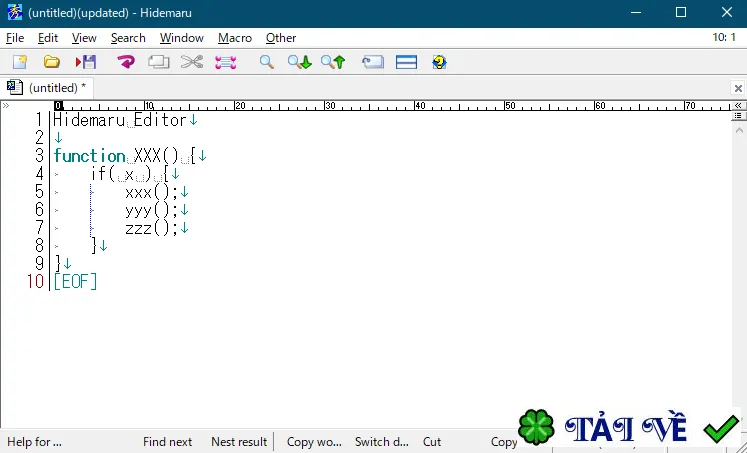Click the split window icon in the toolbar
This screenshot has height=453, width=747.
point(406,62)
